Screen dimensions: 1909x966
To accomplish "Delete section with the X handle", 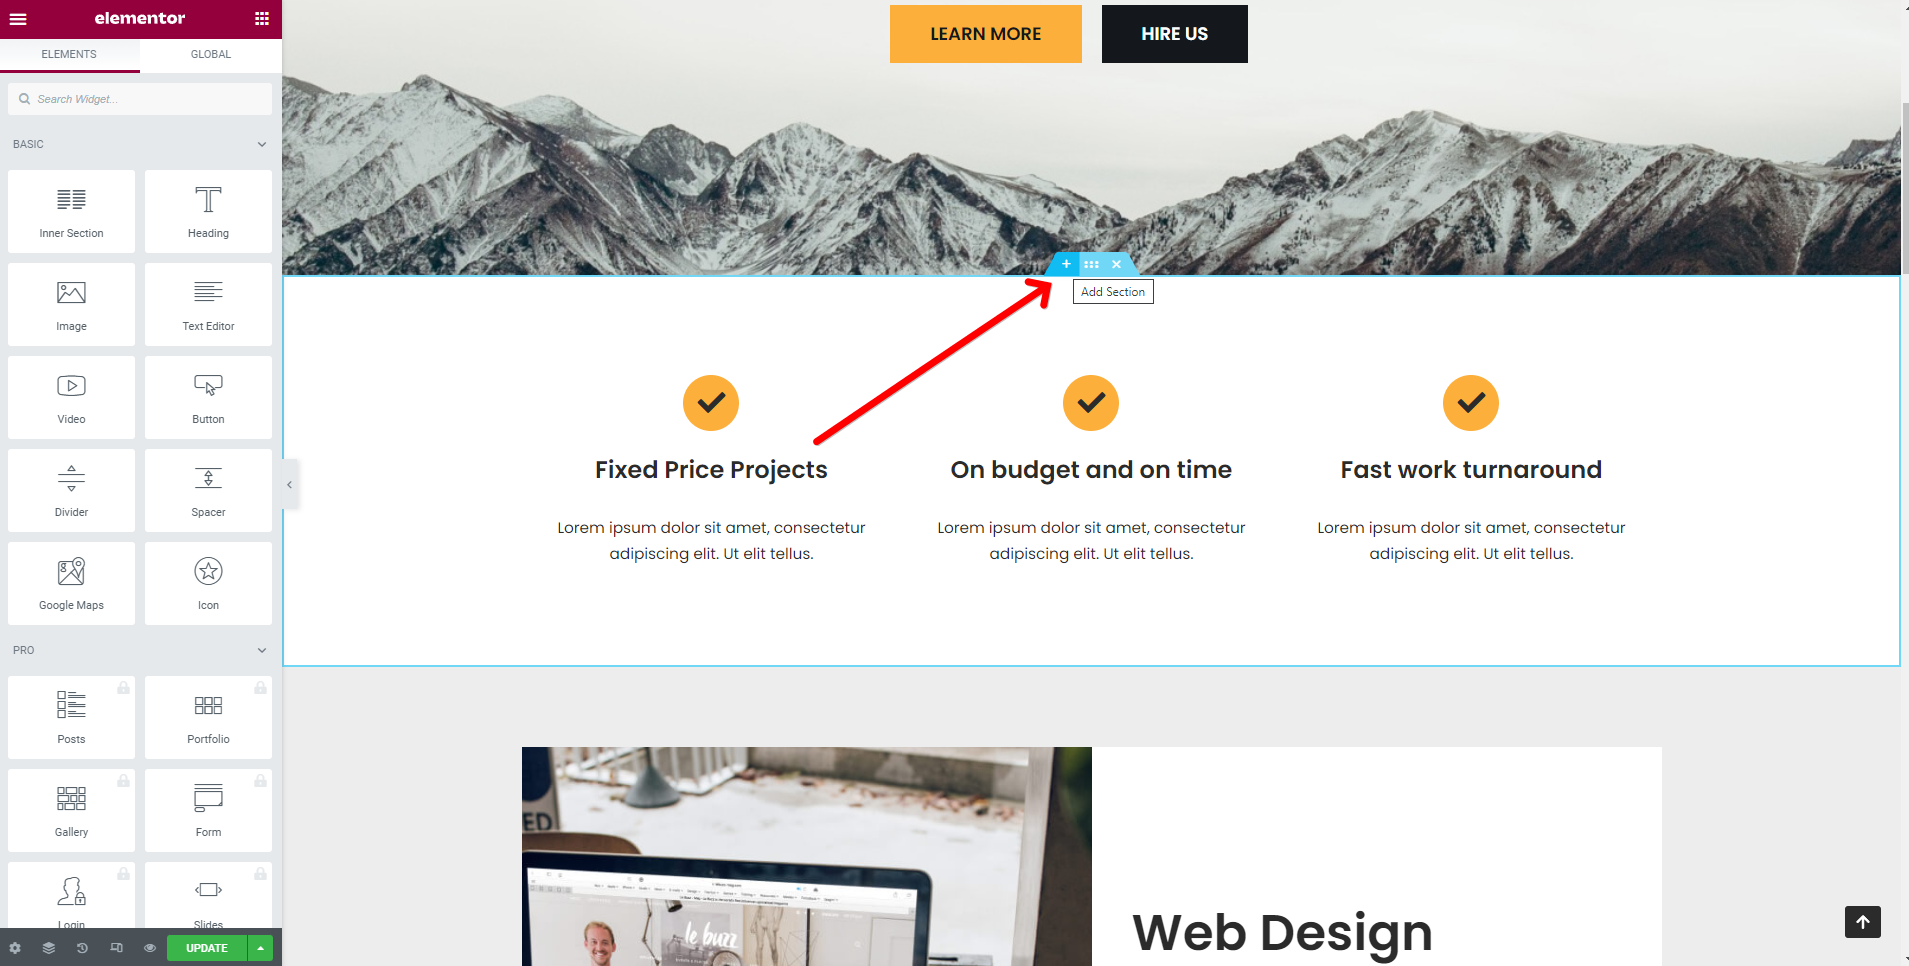I will 1116,264.
